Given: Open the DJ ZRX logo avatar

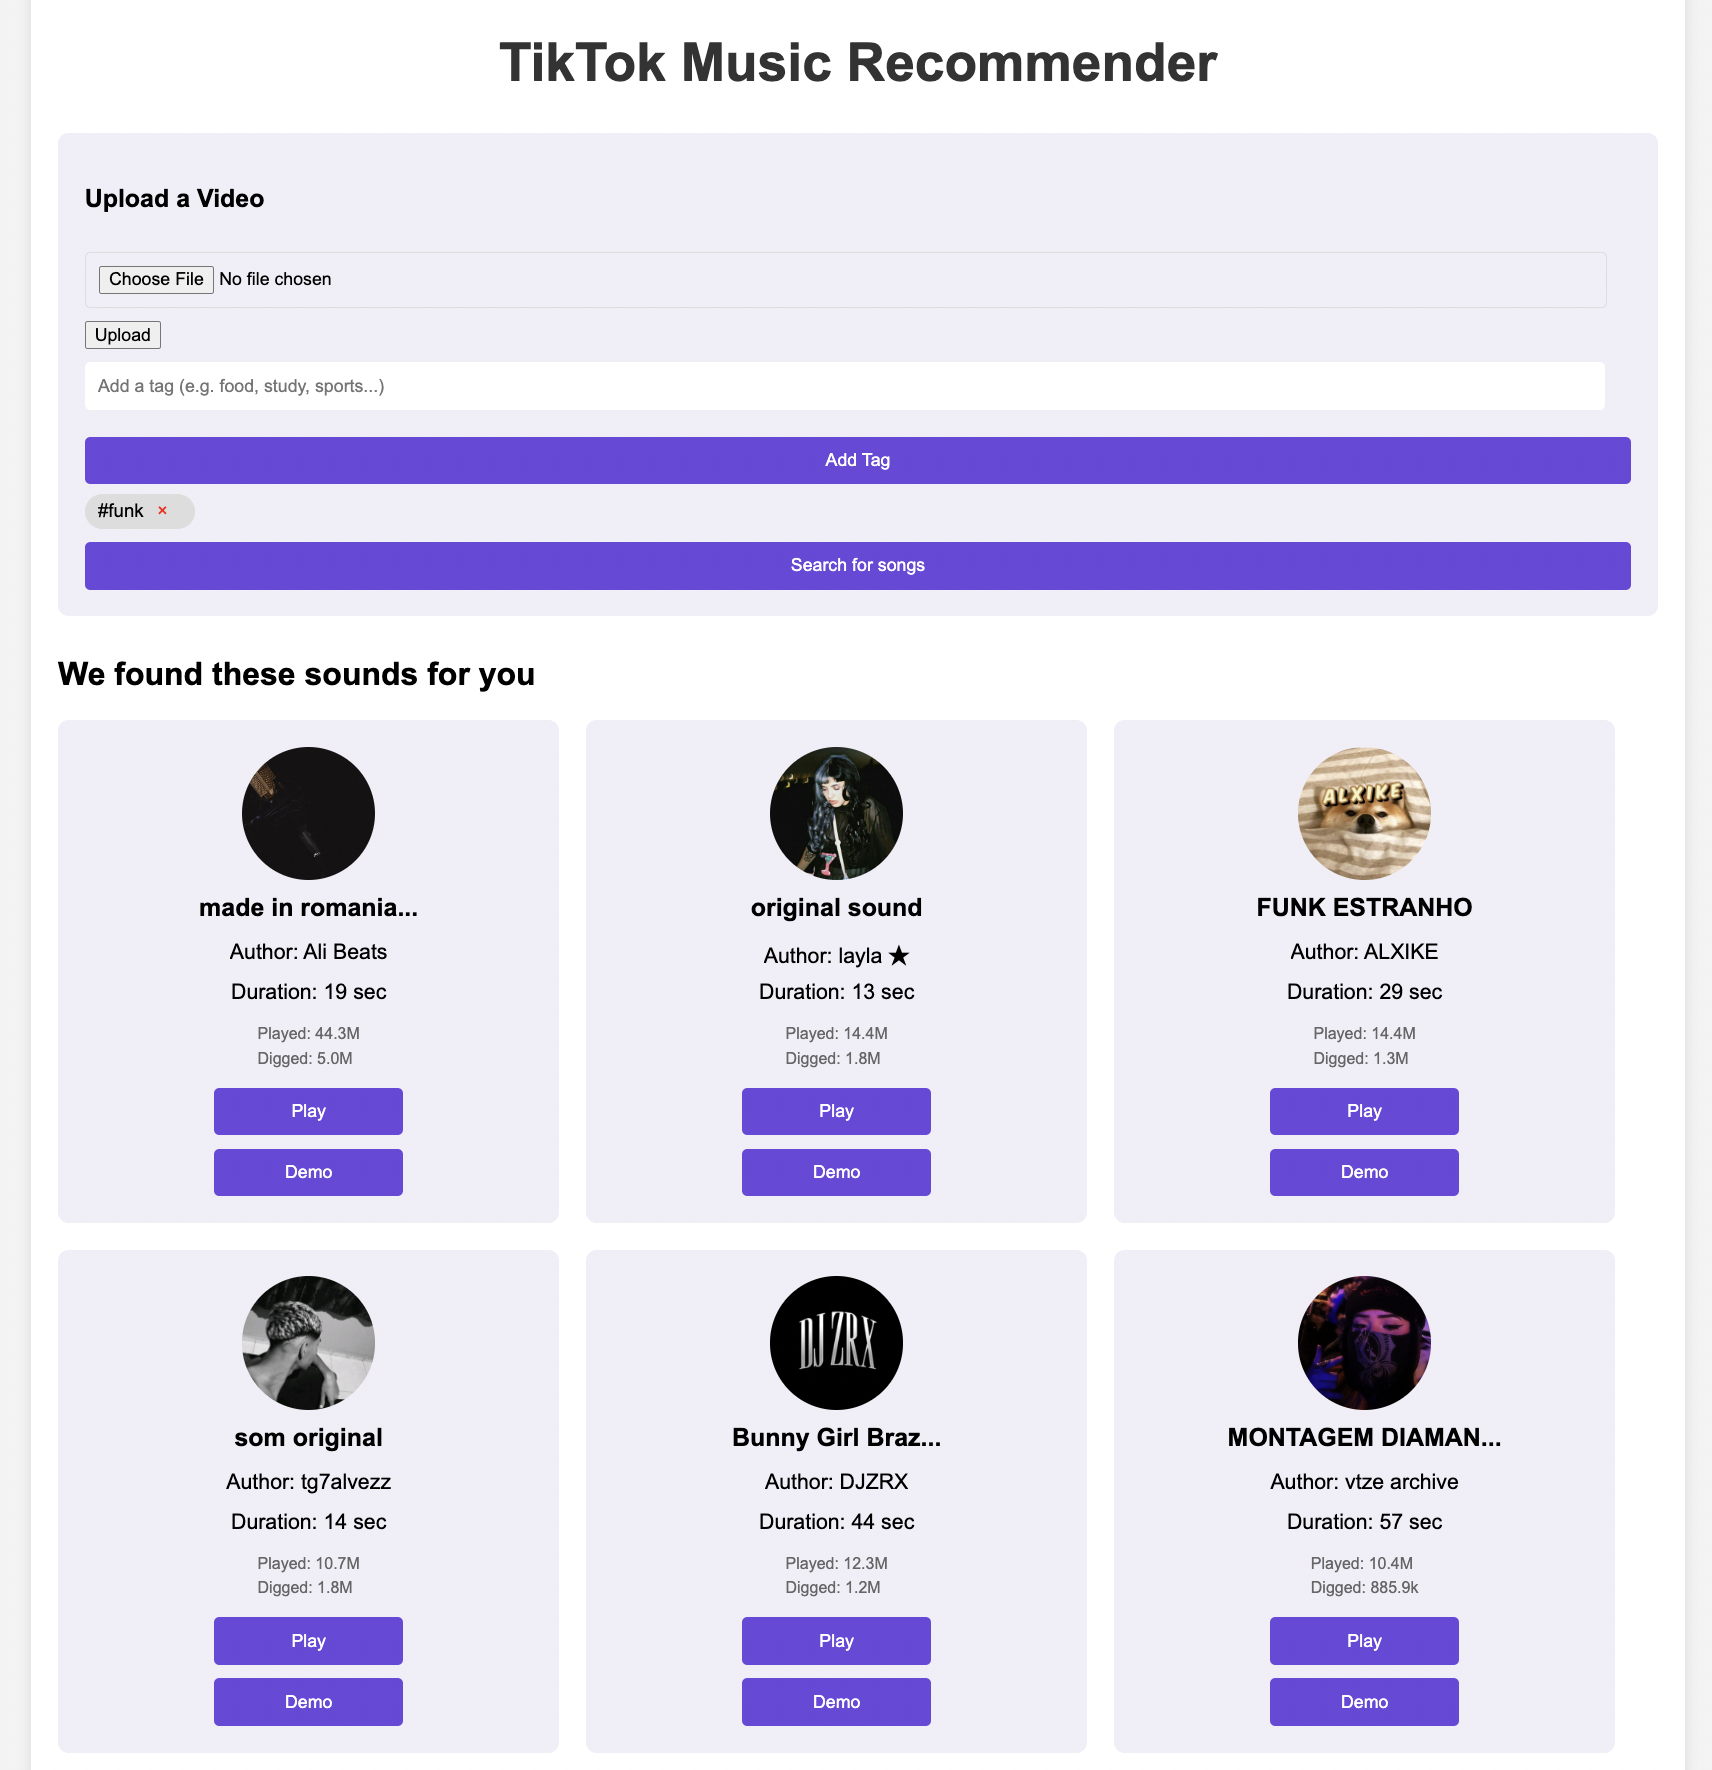Looking at the screenshot, I should click(836, 1343).
